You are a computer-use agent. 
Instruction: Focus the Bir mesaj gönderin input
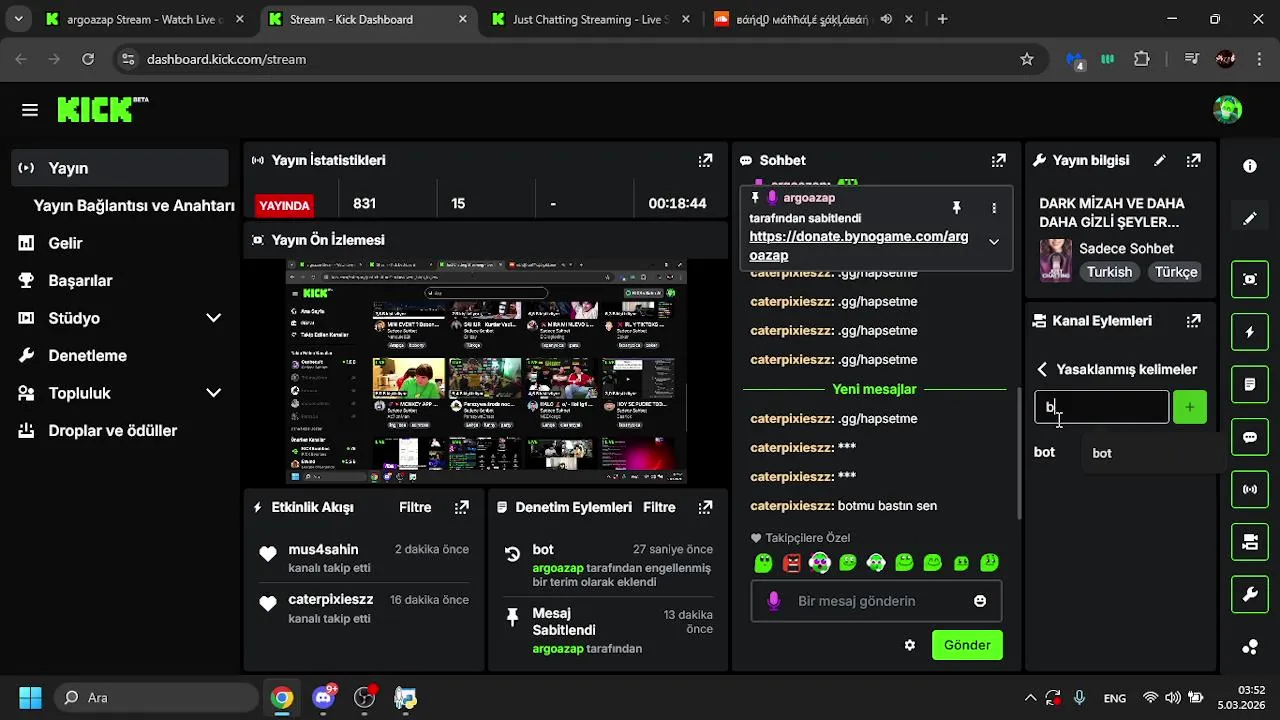coord(876,601)
